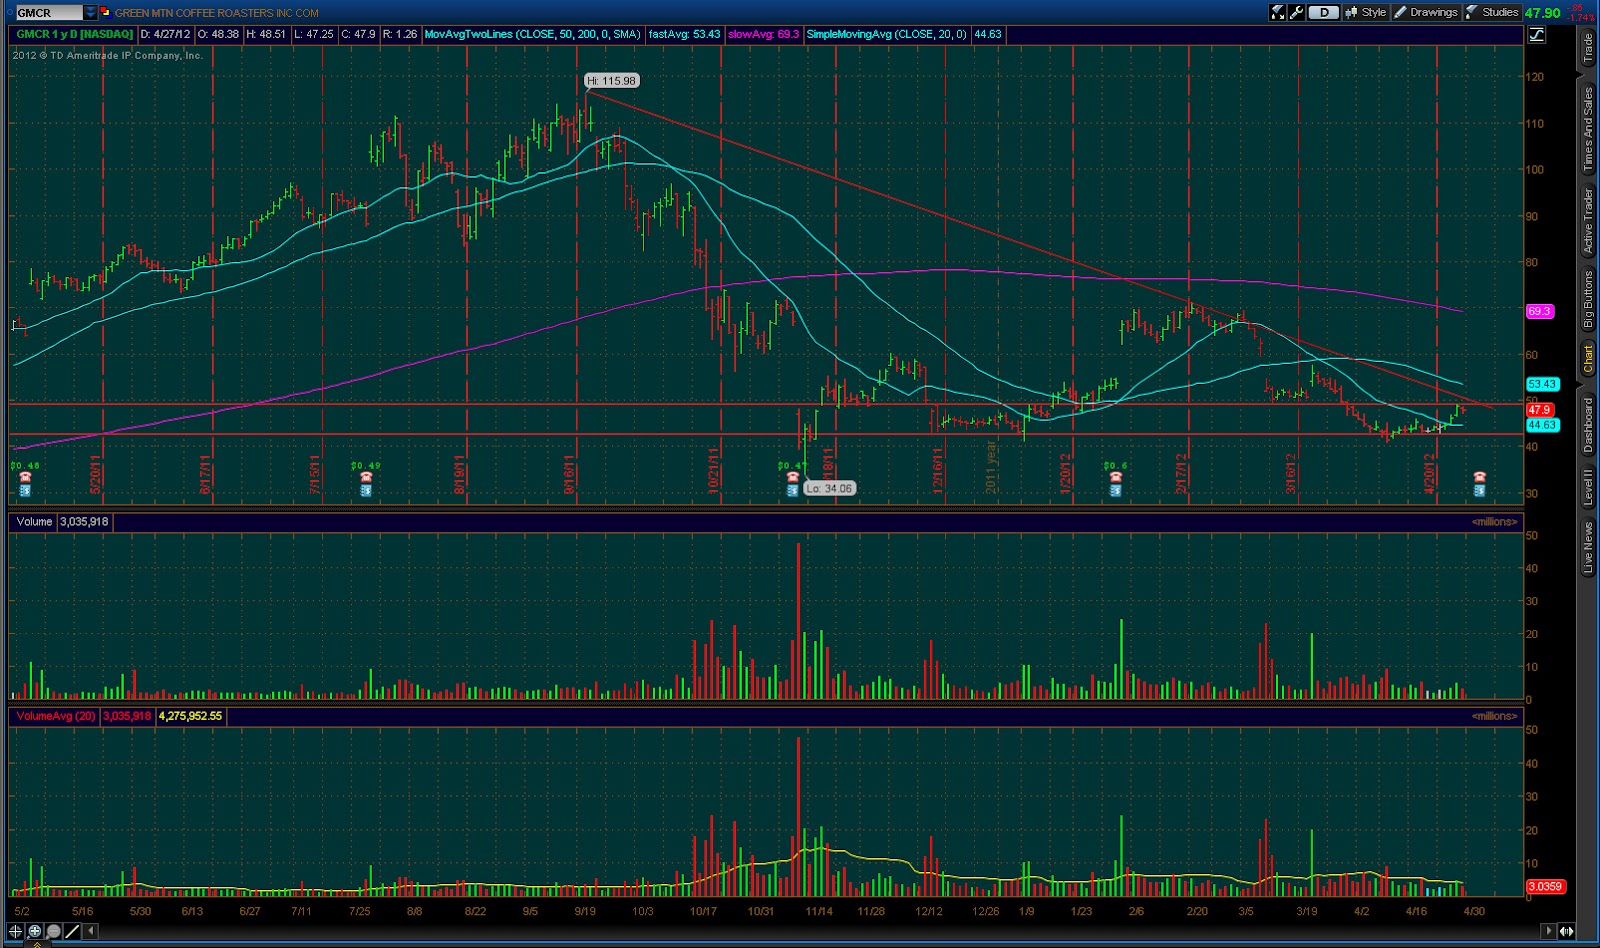Click the Hi: 115.98 price bubble
The image size is (1600, 948).
tap(611, 81)
